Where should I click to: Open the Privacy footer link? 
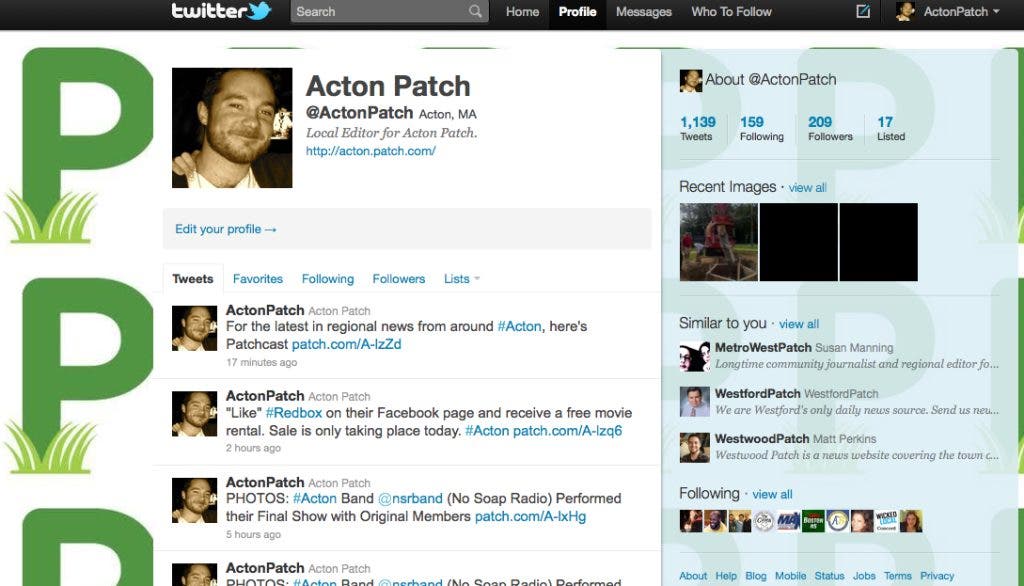pyautogui.click(x=937, y=576)
